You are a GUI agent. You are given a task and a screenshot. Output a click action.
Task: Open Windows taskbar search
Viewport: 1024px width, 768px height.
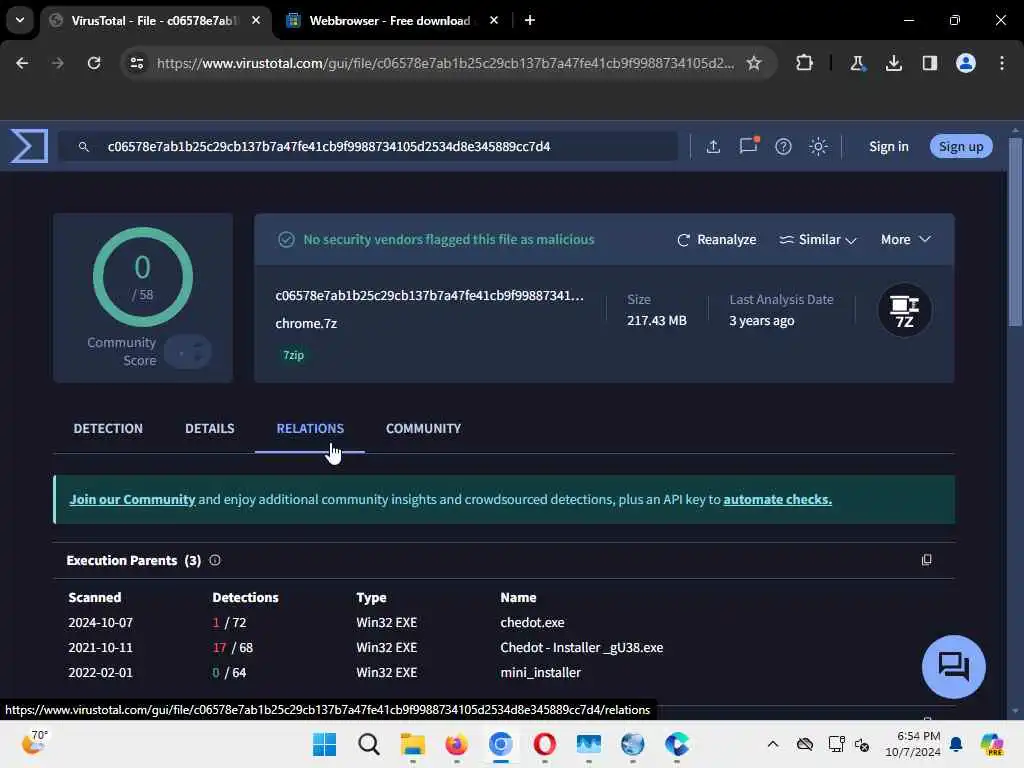368,744
